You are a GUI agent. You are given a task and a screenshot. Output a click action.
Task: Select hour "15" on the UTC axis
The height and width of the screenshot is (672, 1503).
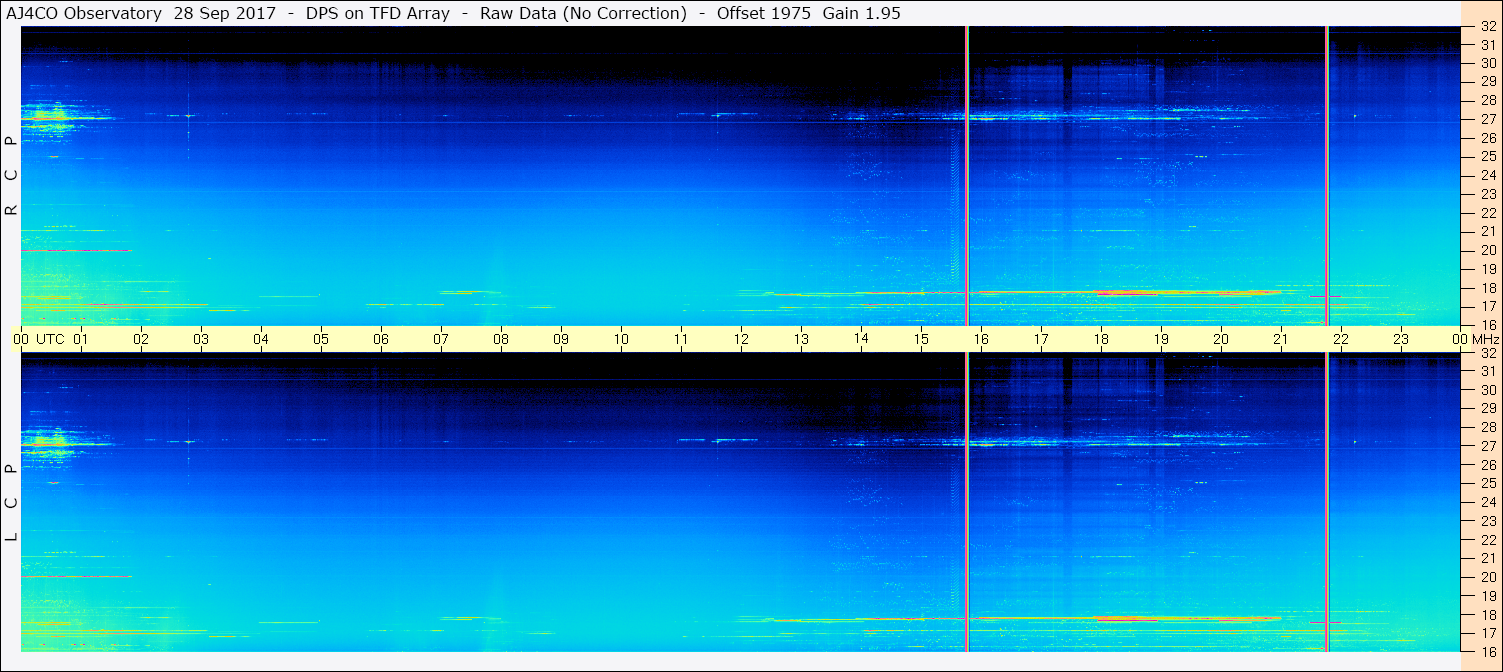(921, 339)
